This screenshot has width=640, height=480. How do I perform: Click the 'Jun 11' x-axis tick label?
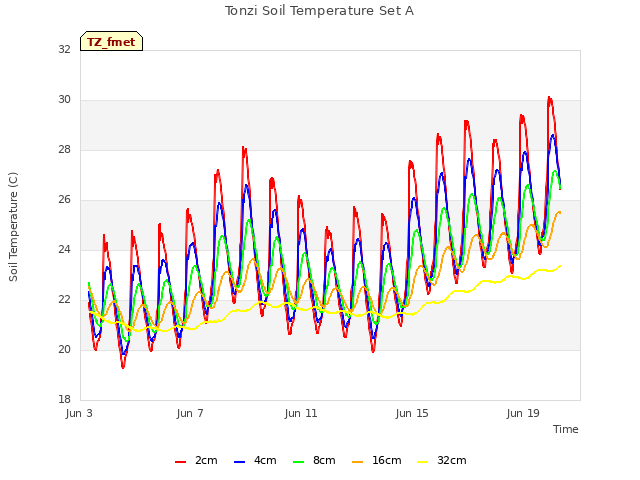(x=301, y=413)
